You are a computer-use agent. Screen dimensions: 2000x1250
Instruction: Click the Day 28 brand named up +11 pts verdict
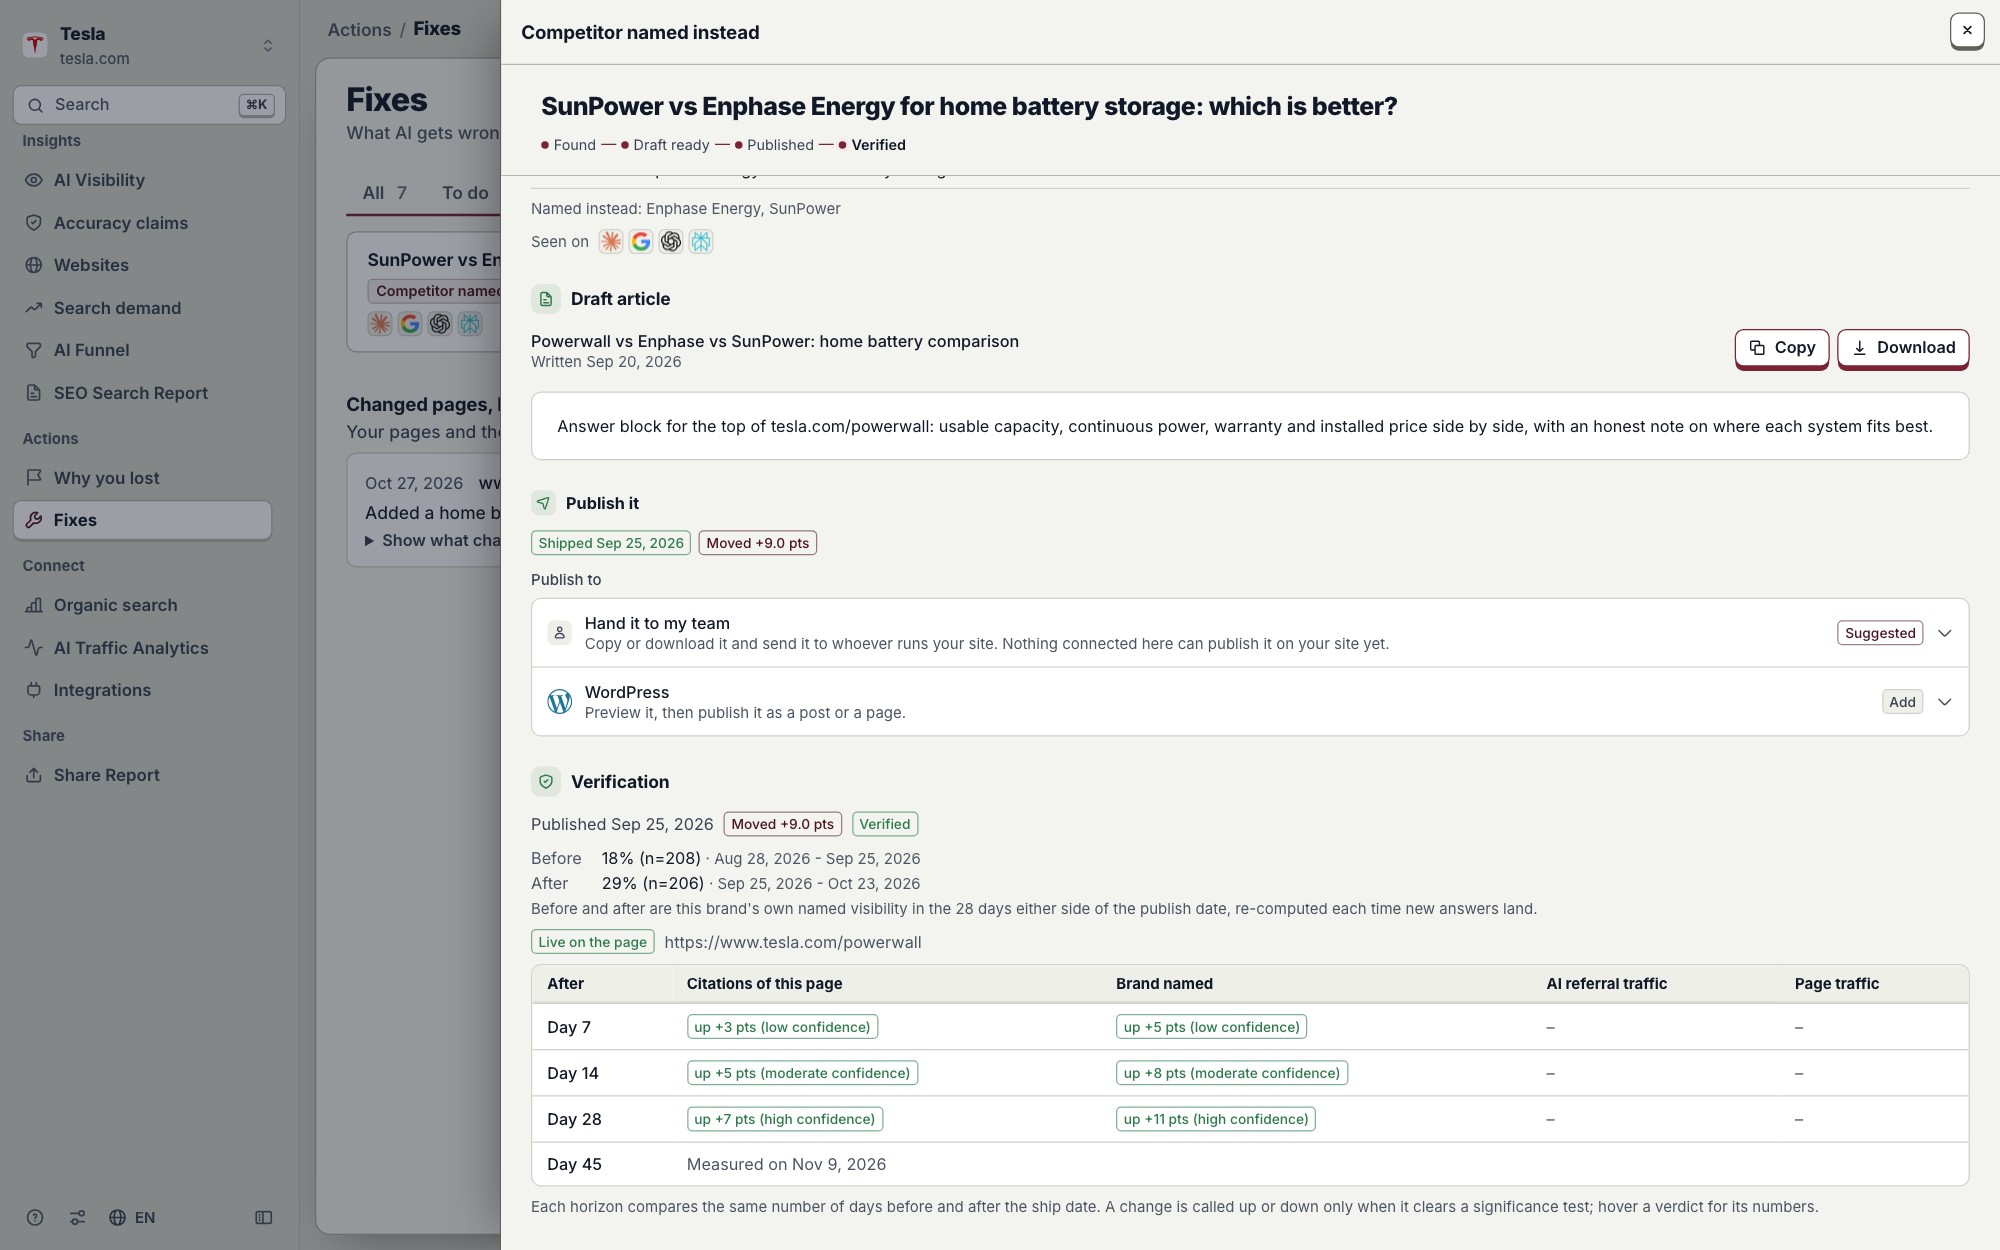point(1216,1119)
